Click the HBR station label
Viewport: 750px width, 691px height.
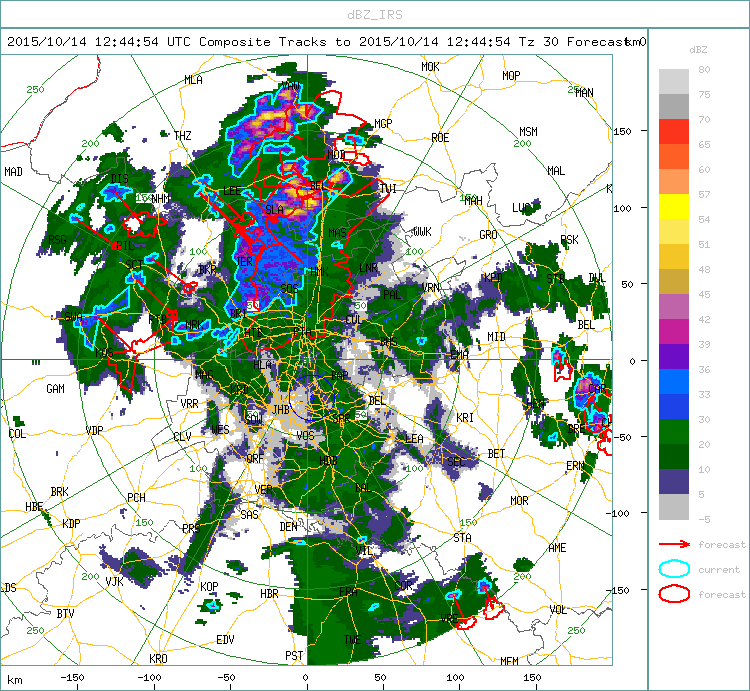pyautogui.click(x=269, y=593)
